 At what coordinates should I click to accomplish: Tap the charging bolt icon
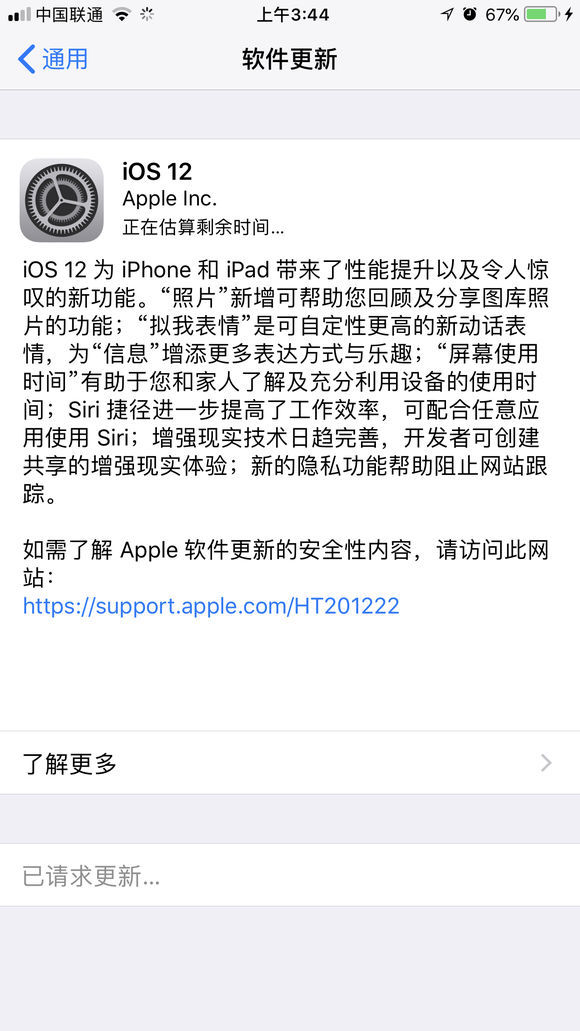click(569, 14)
